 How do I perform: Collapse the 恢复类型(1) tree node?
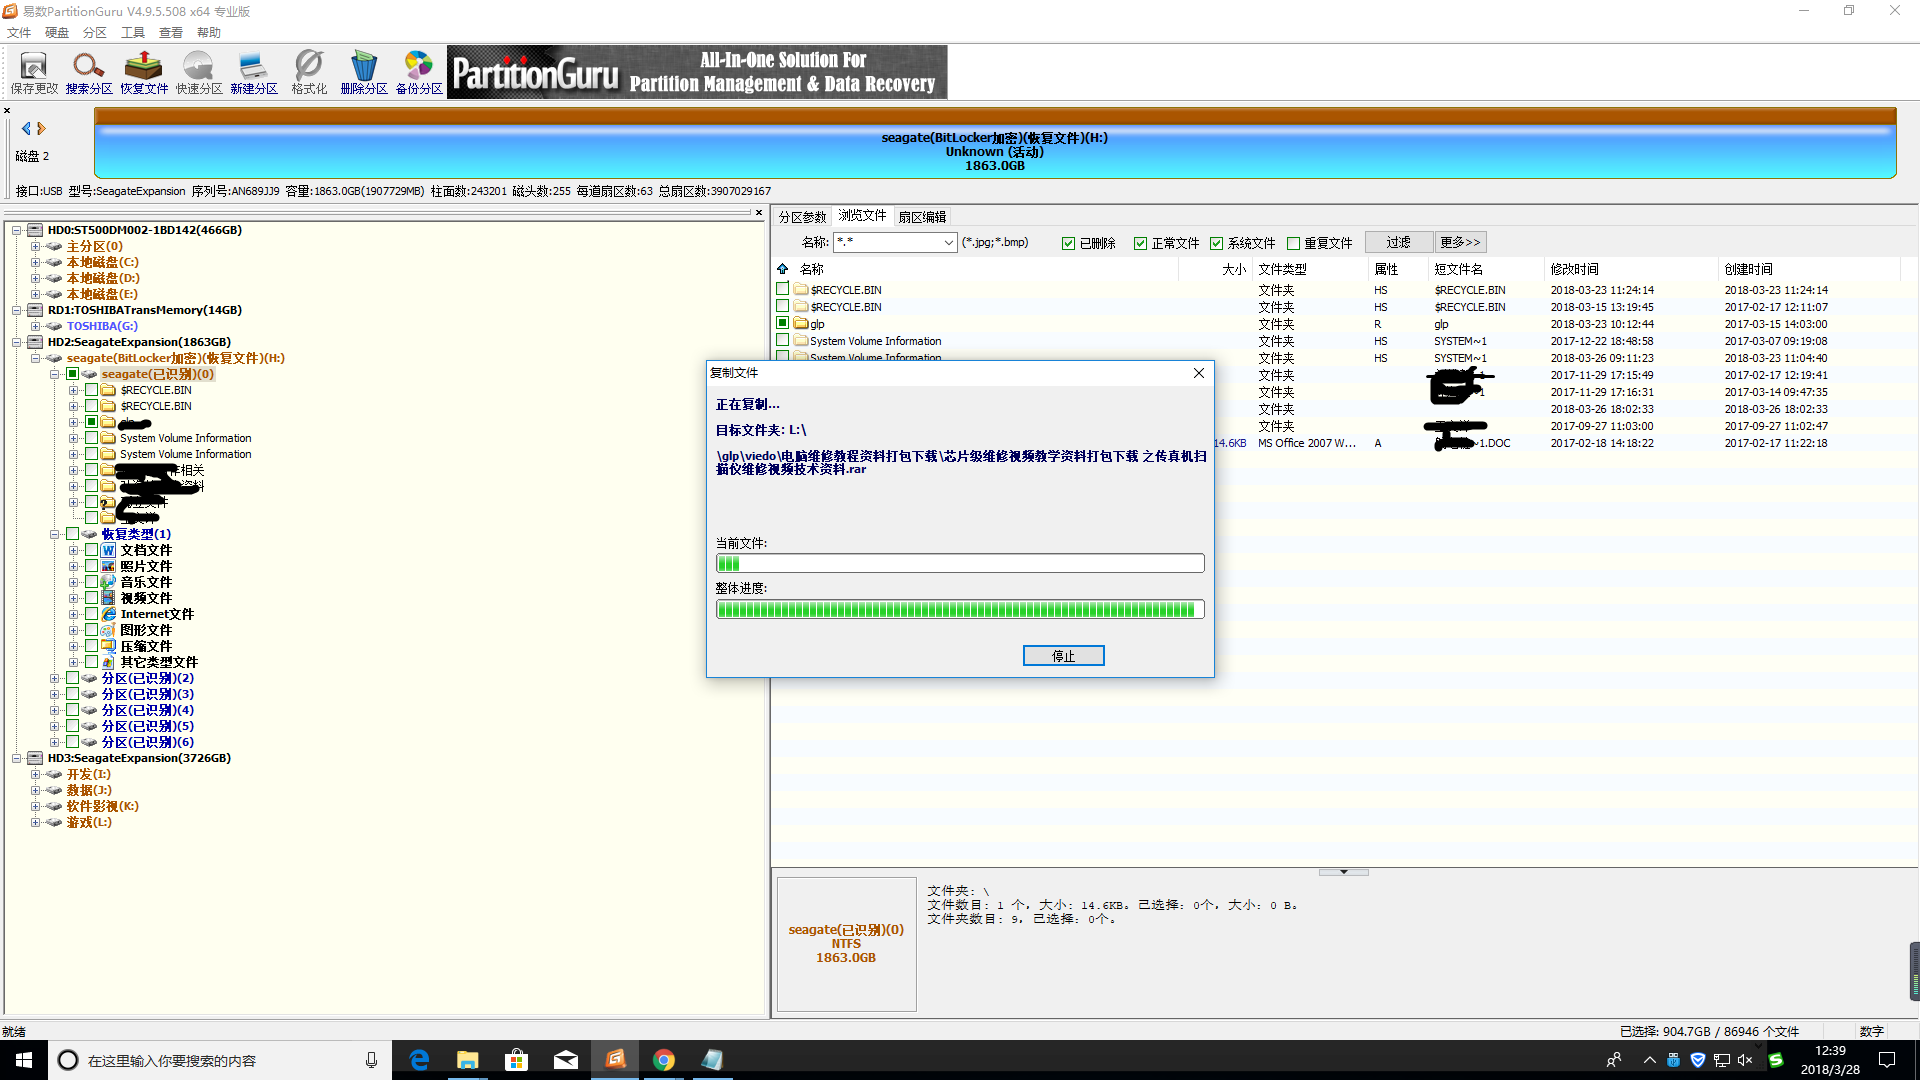[55, 534]
